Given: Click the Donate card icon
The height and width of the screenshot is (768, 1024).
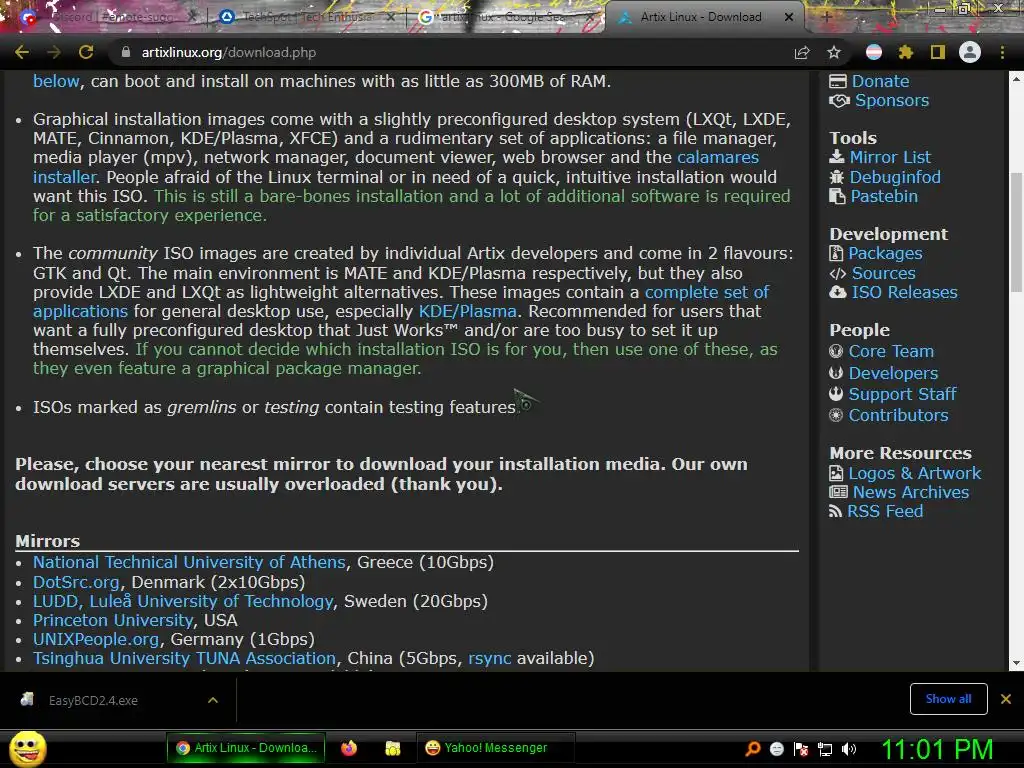Looking at the screenshot, I should (837, 81).
